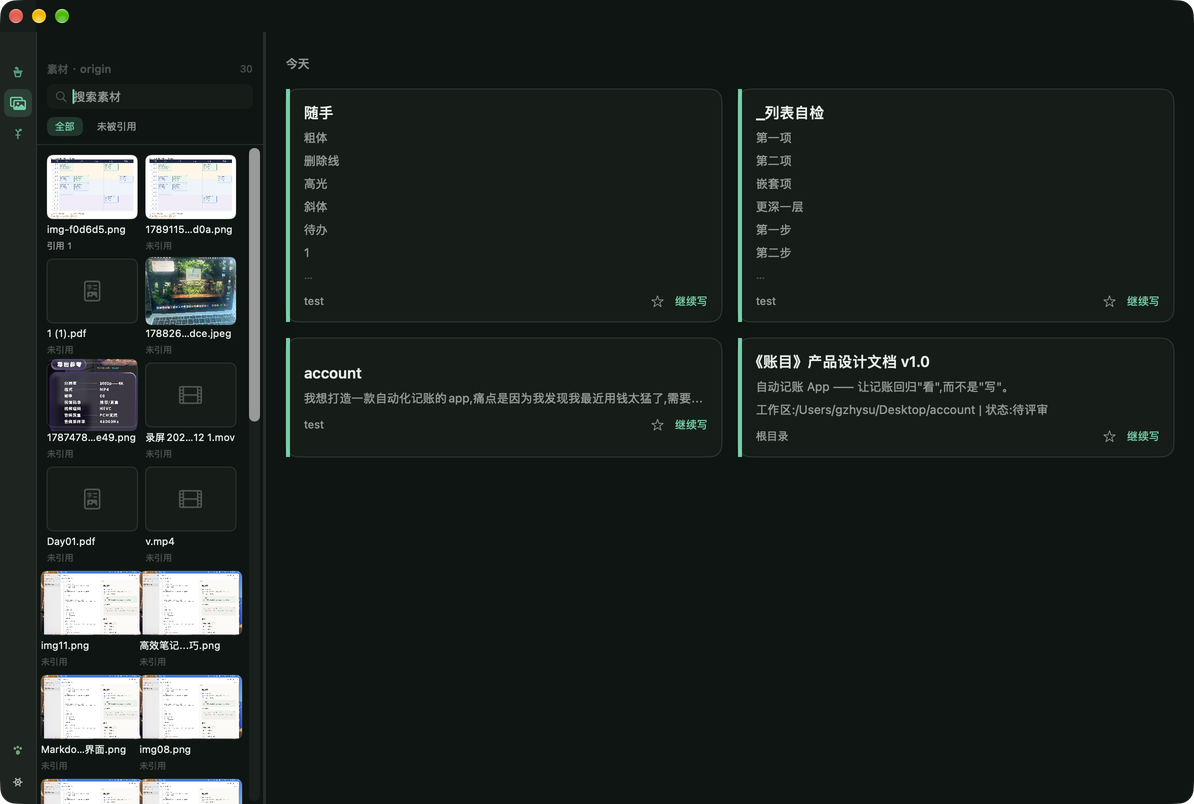Screen dimensions: 1194x804
Task: Click the Markdo...界面.png file name
Action: click(84, 750)
